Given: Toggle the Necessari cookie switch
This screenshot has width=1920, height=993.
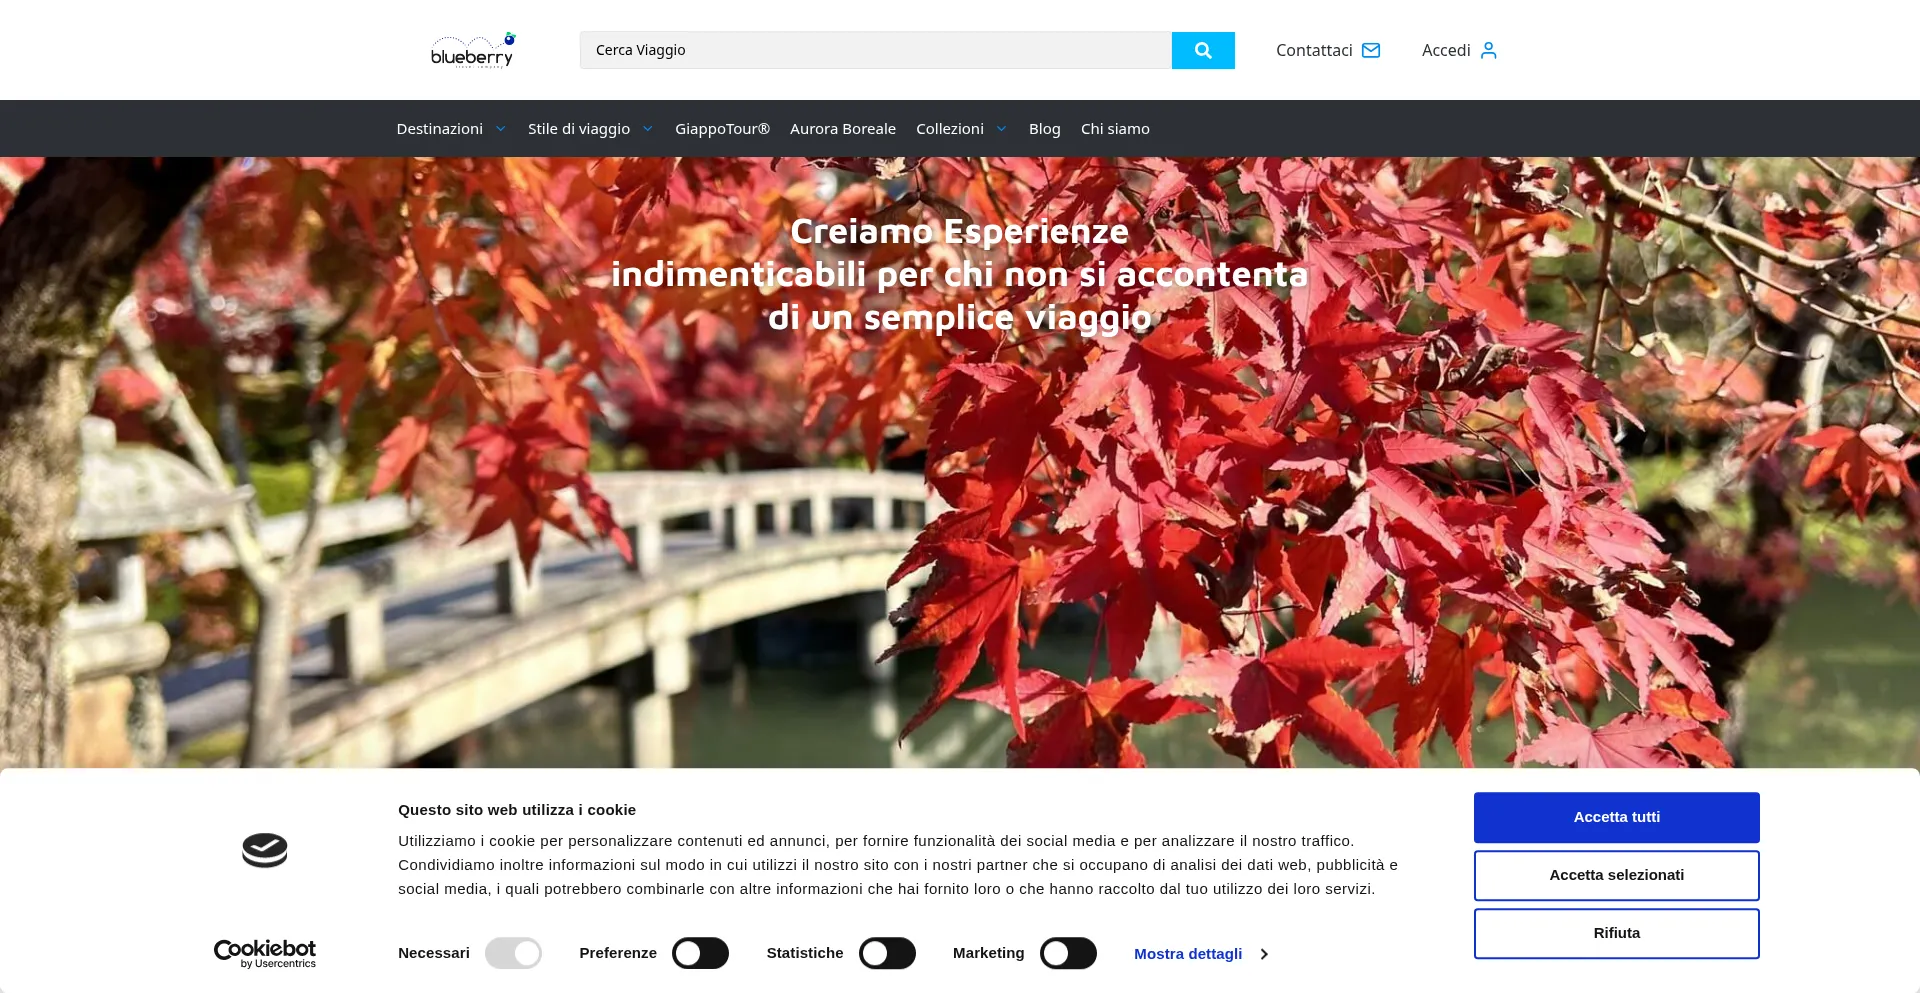Looking at the screenshot, I should [513, 953].
